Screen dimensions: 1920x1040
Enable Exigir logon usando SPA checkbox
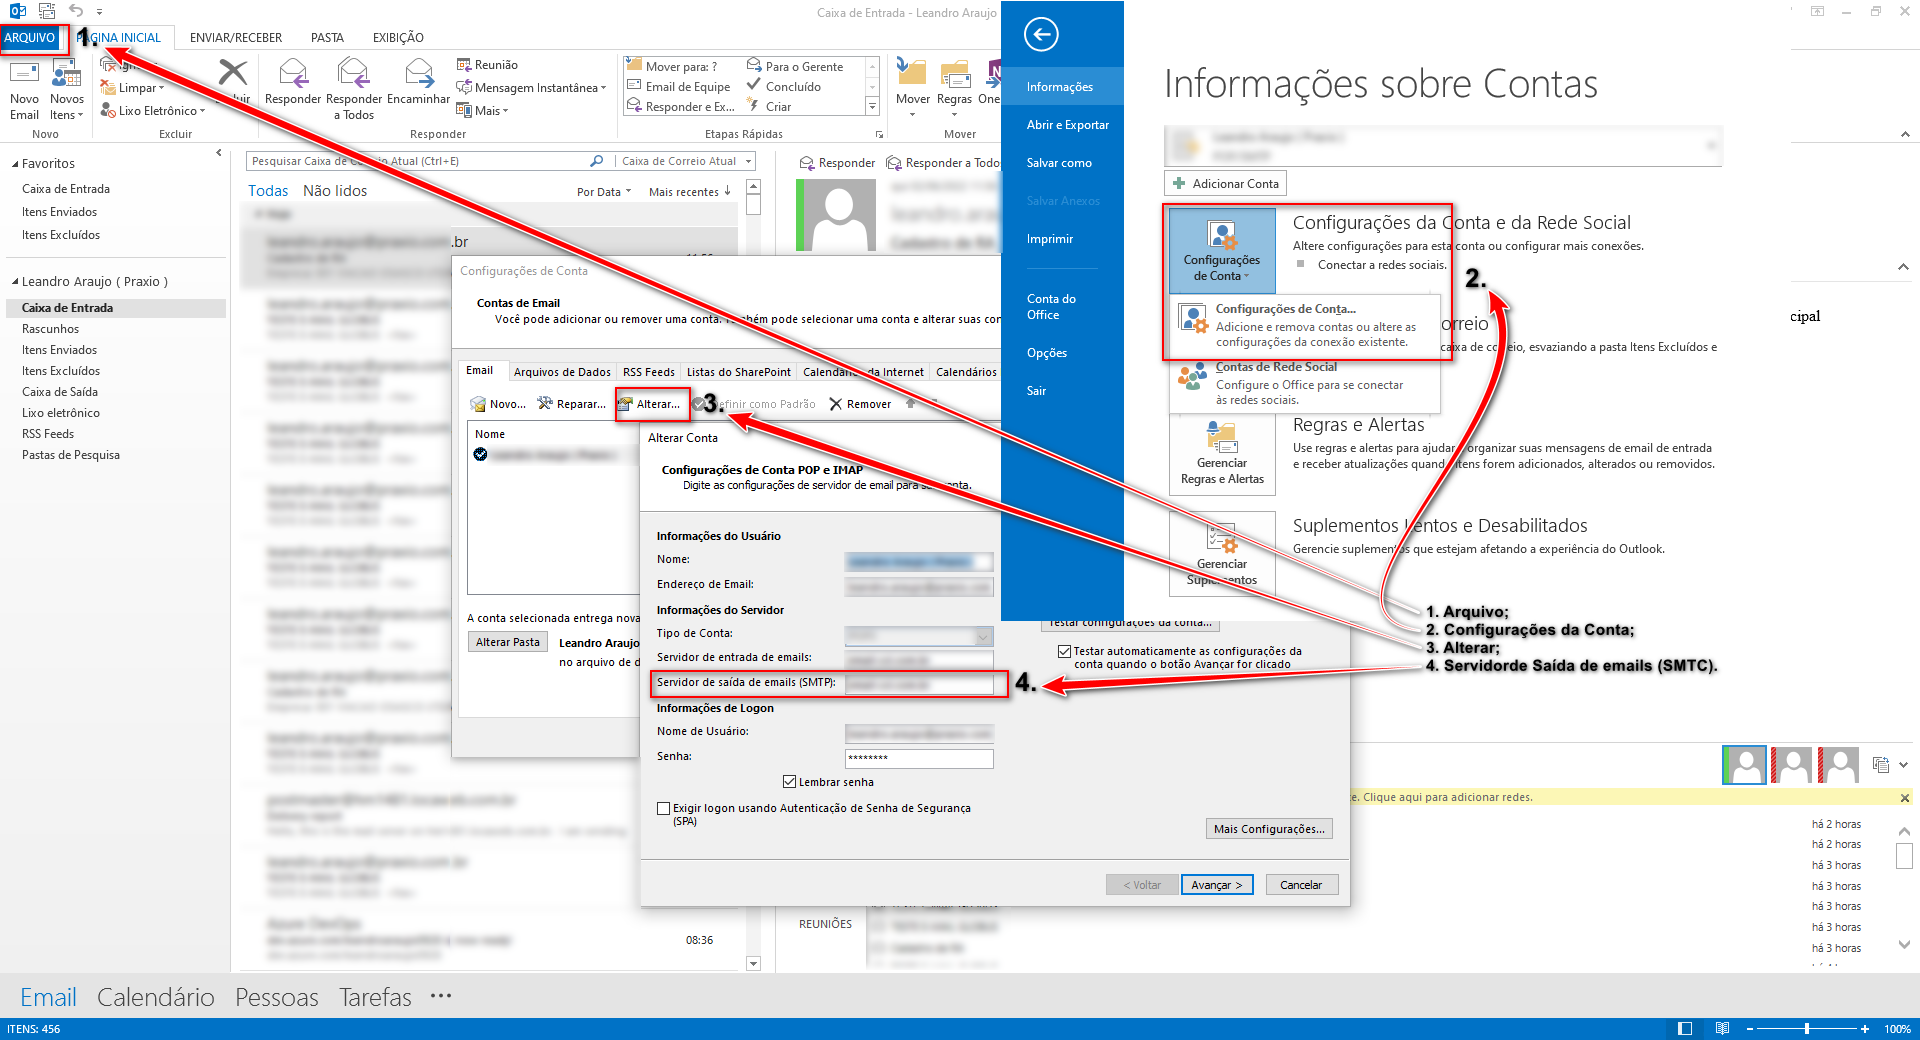(x=663, y=808)
